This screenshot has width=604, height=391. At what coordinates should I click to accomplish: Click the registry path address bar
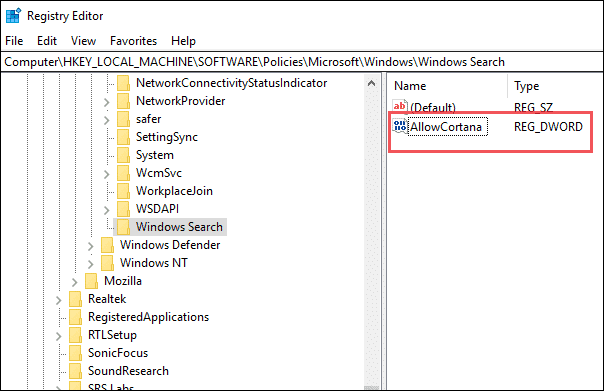[x=302, y=62]
